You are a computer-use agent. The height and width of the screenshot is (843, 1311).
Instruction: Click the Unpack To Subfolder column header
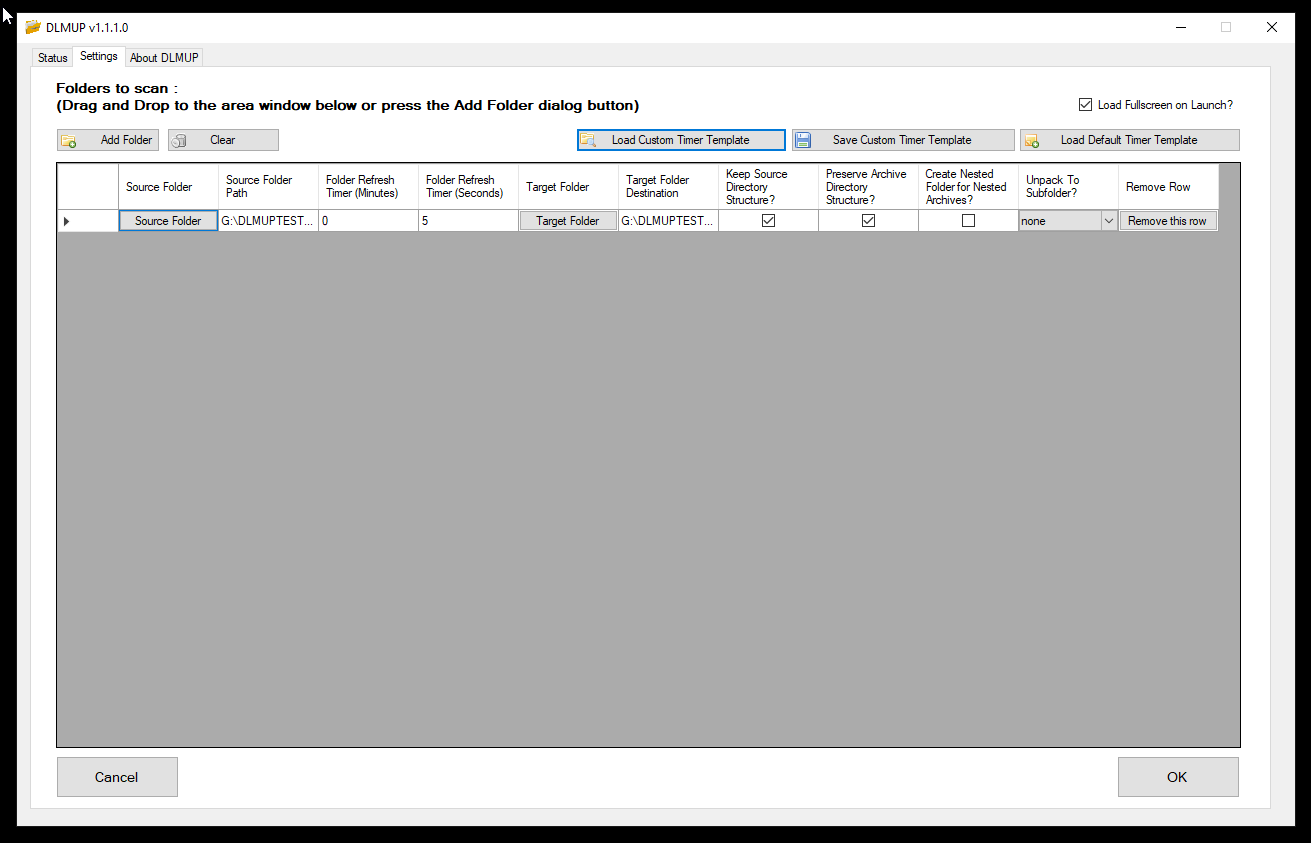[x=1068, y=187]
